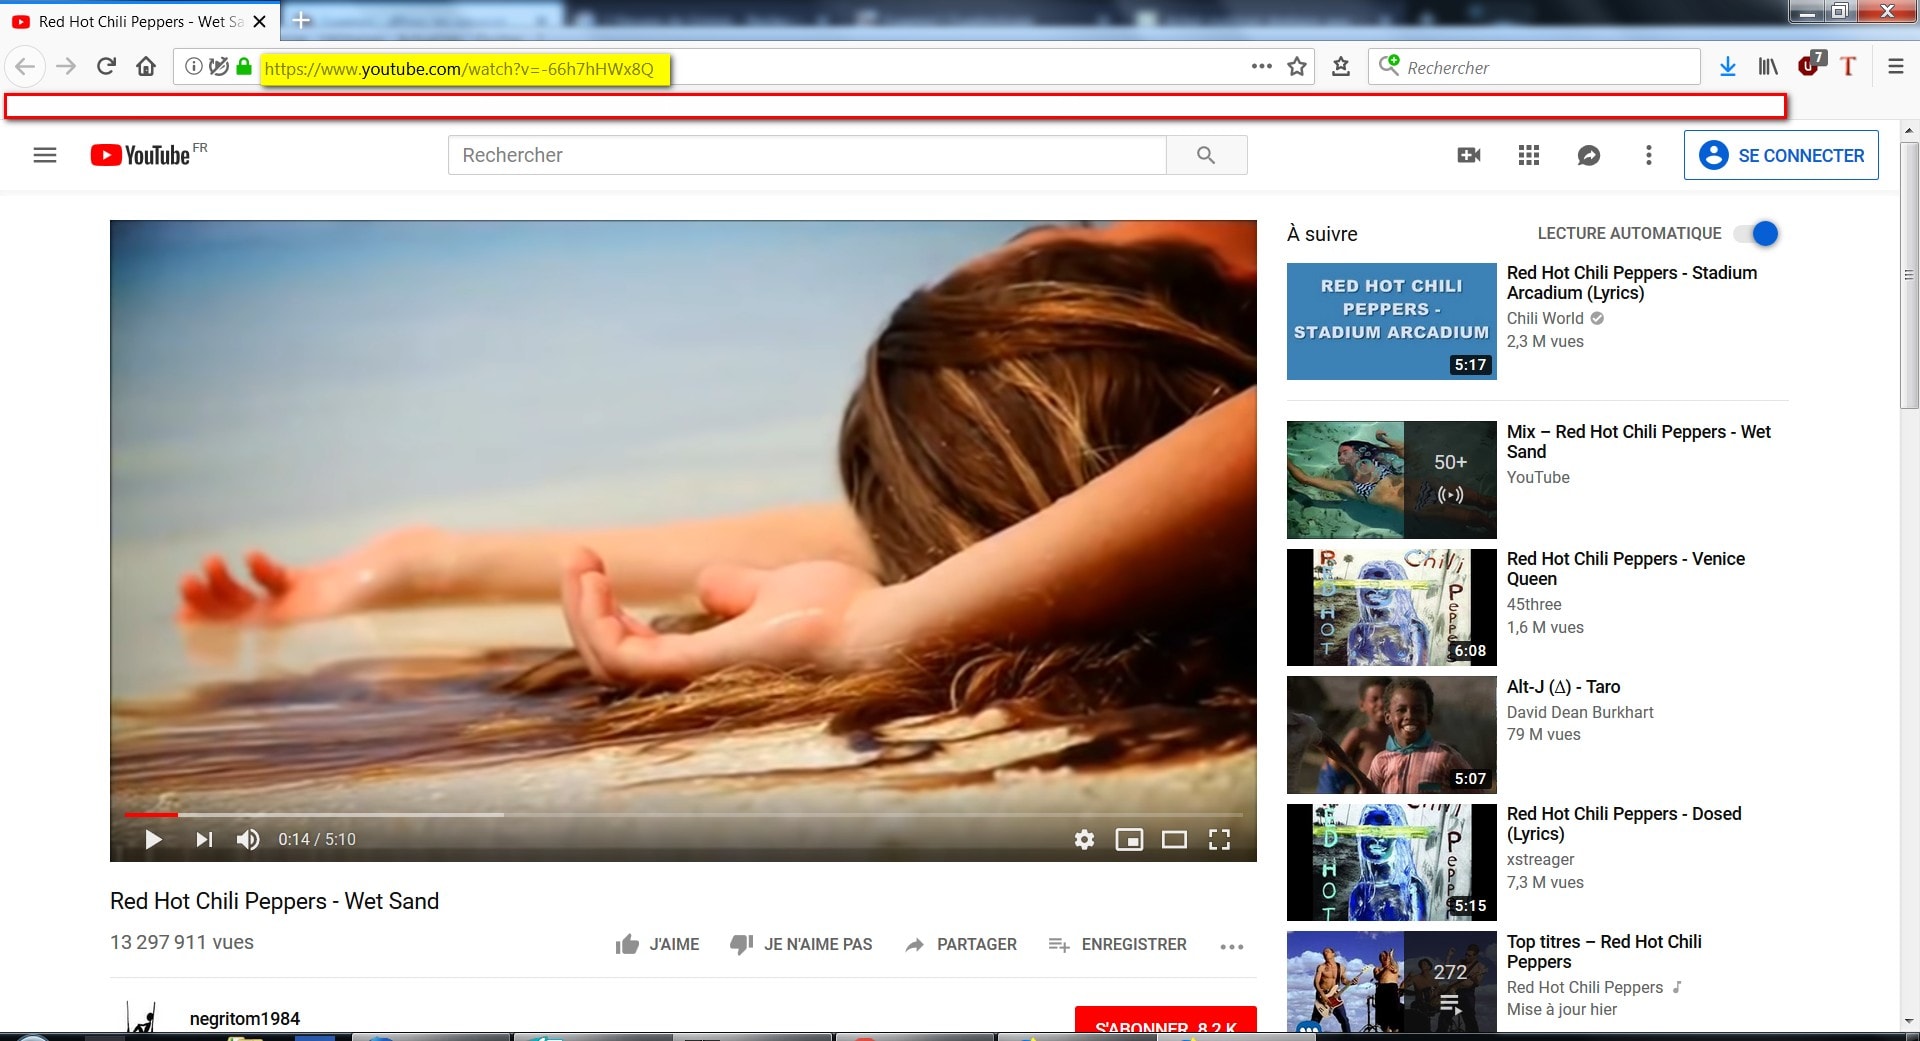Toggle the Lecture Automatique autoplay switch

[x=1757, y=234]
